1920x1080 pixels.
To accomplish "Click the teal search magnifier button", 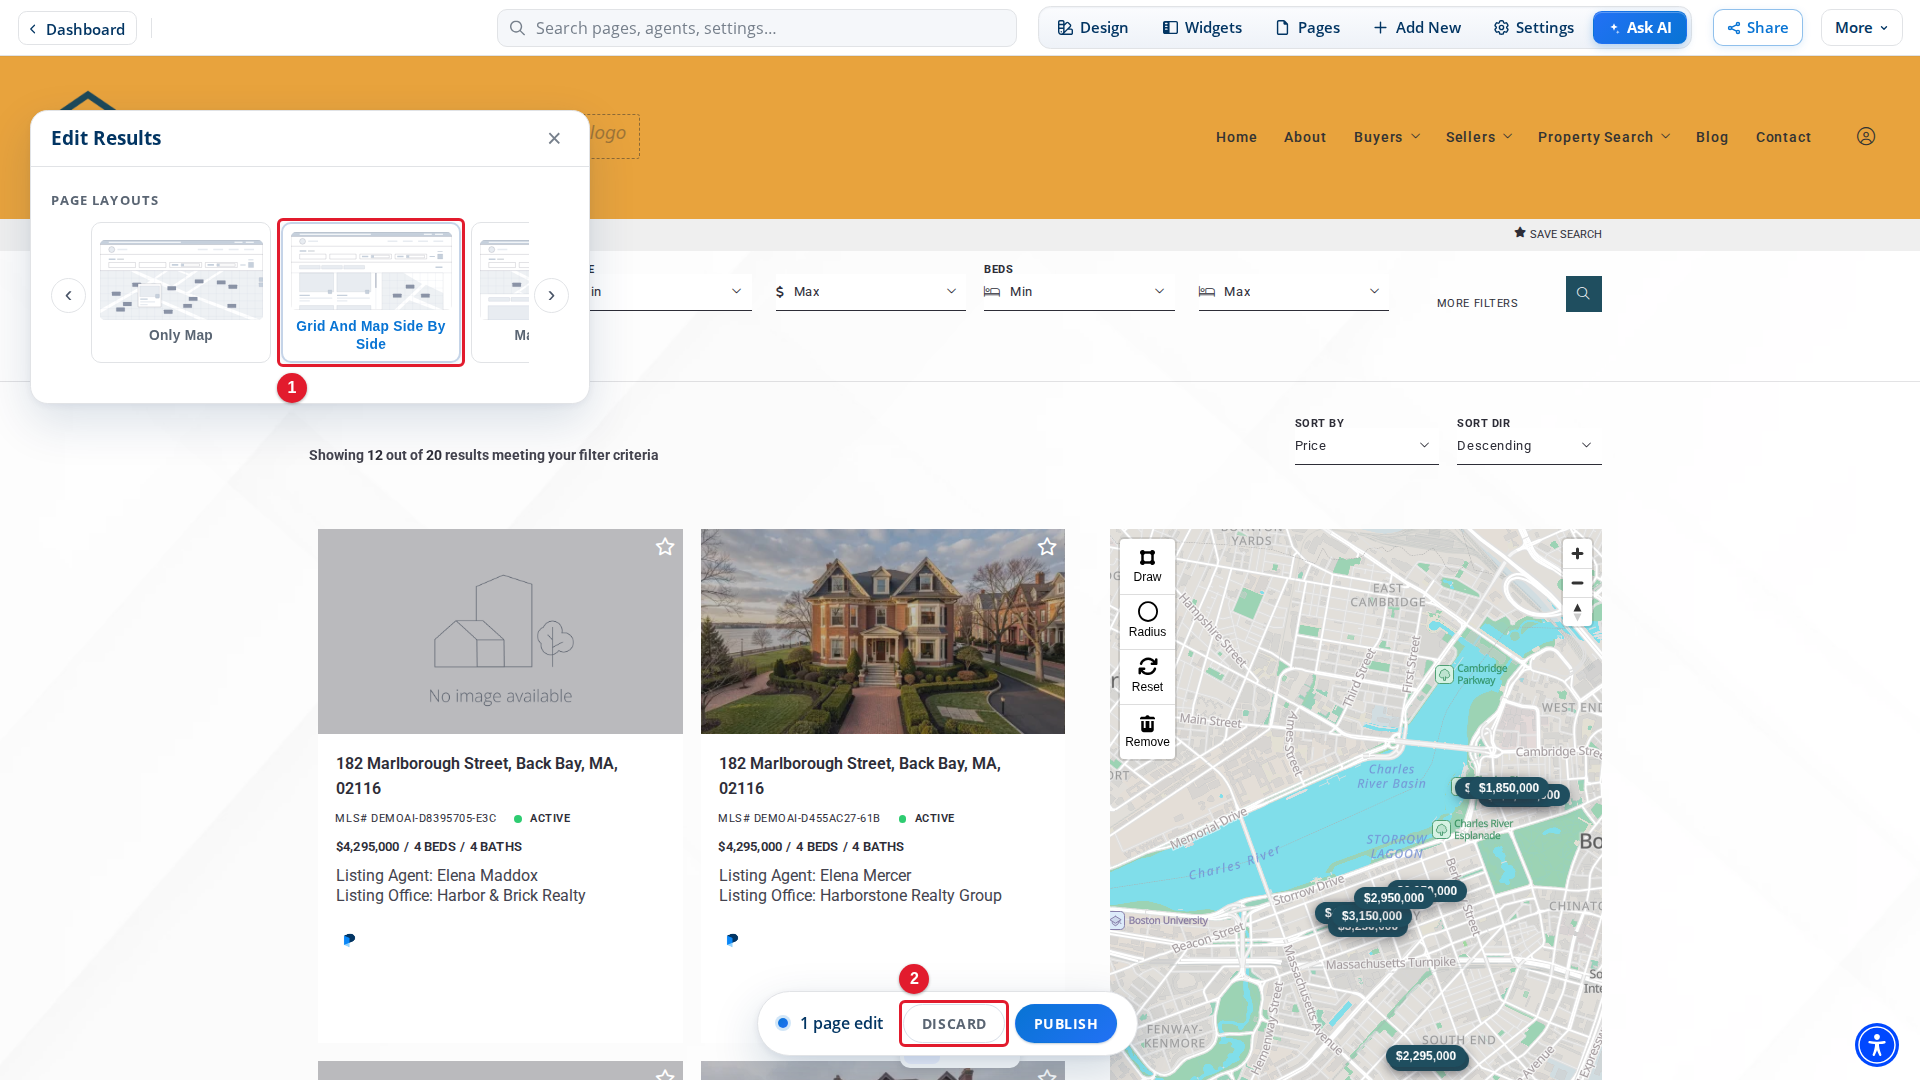I will pyautogui.click(x=1583, y=294).
